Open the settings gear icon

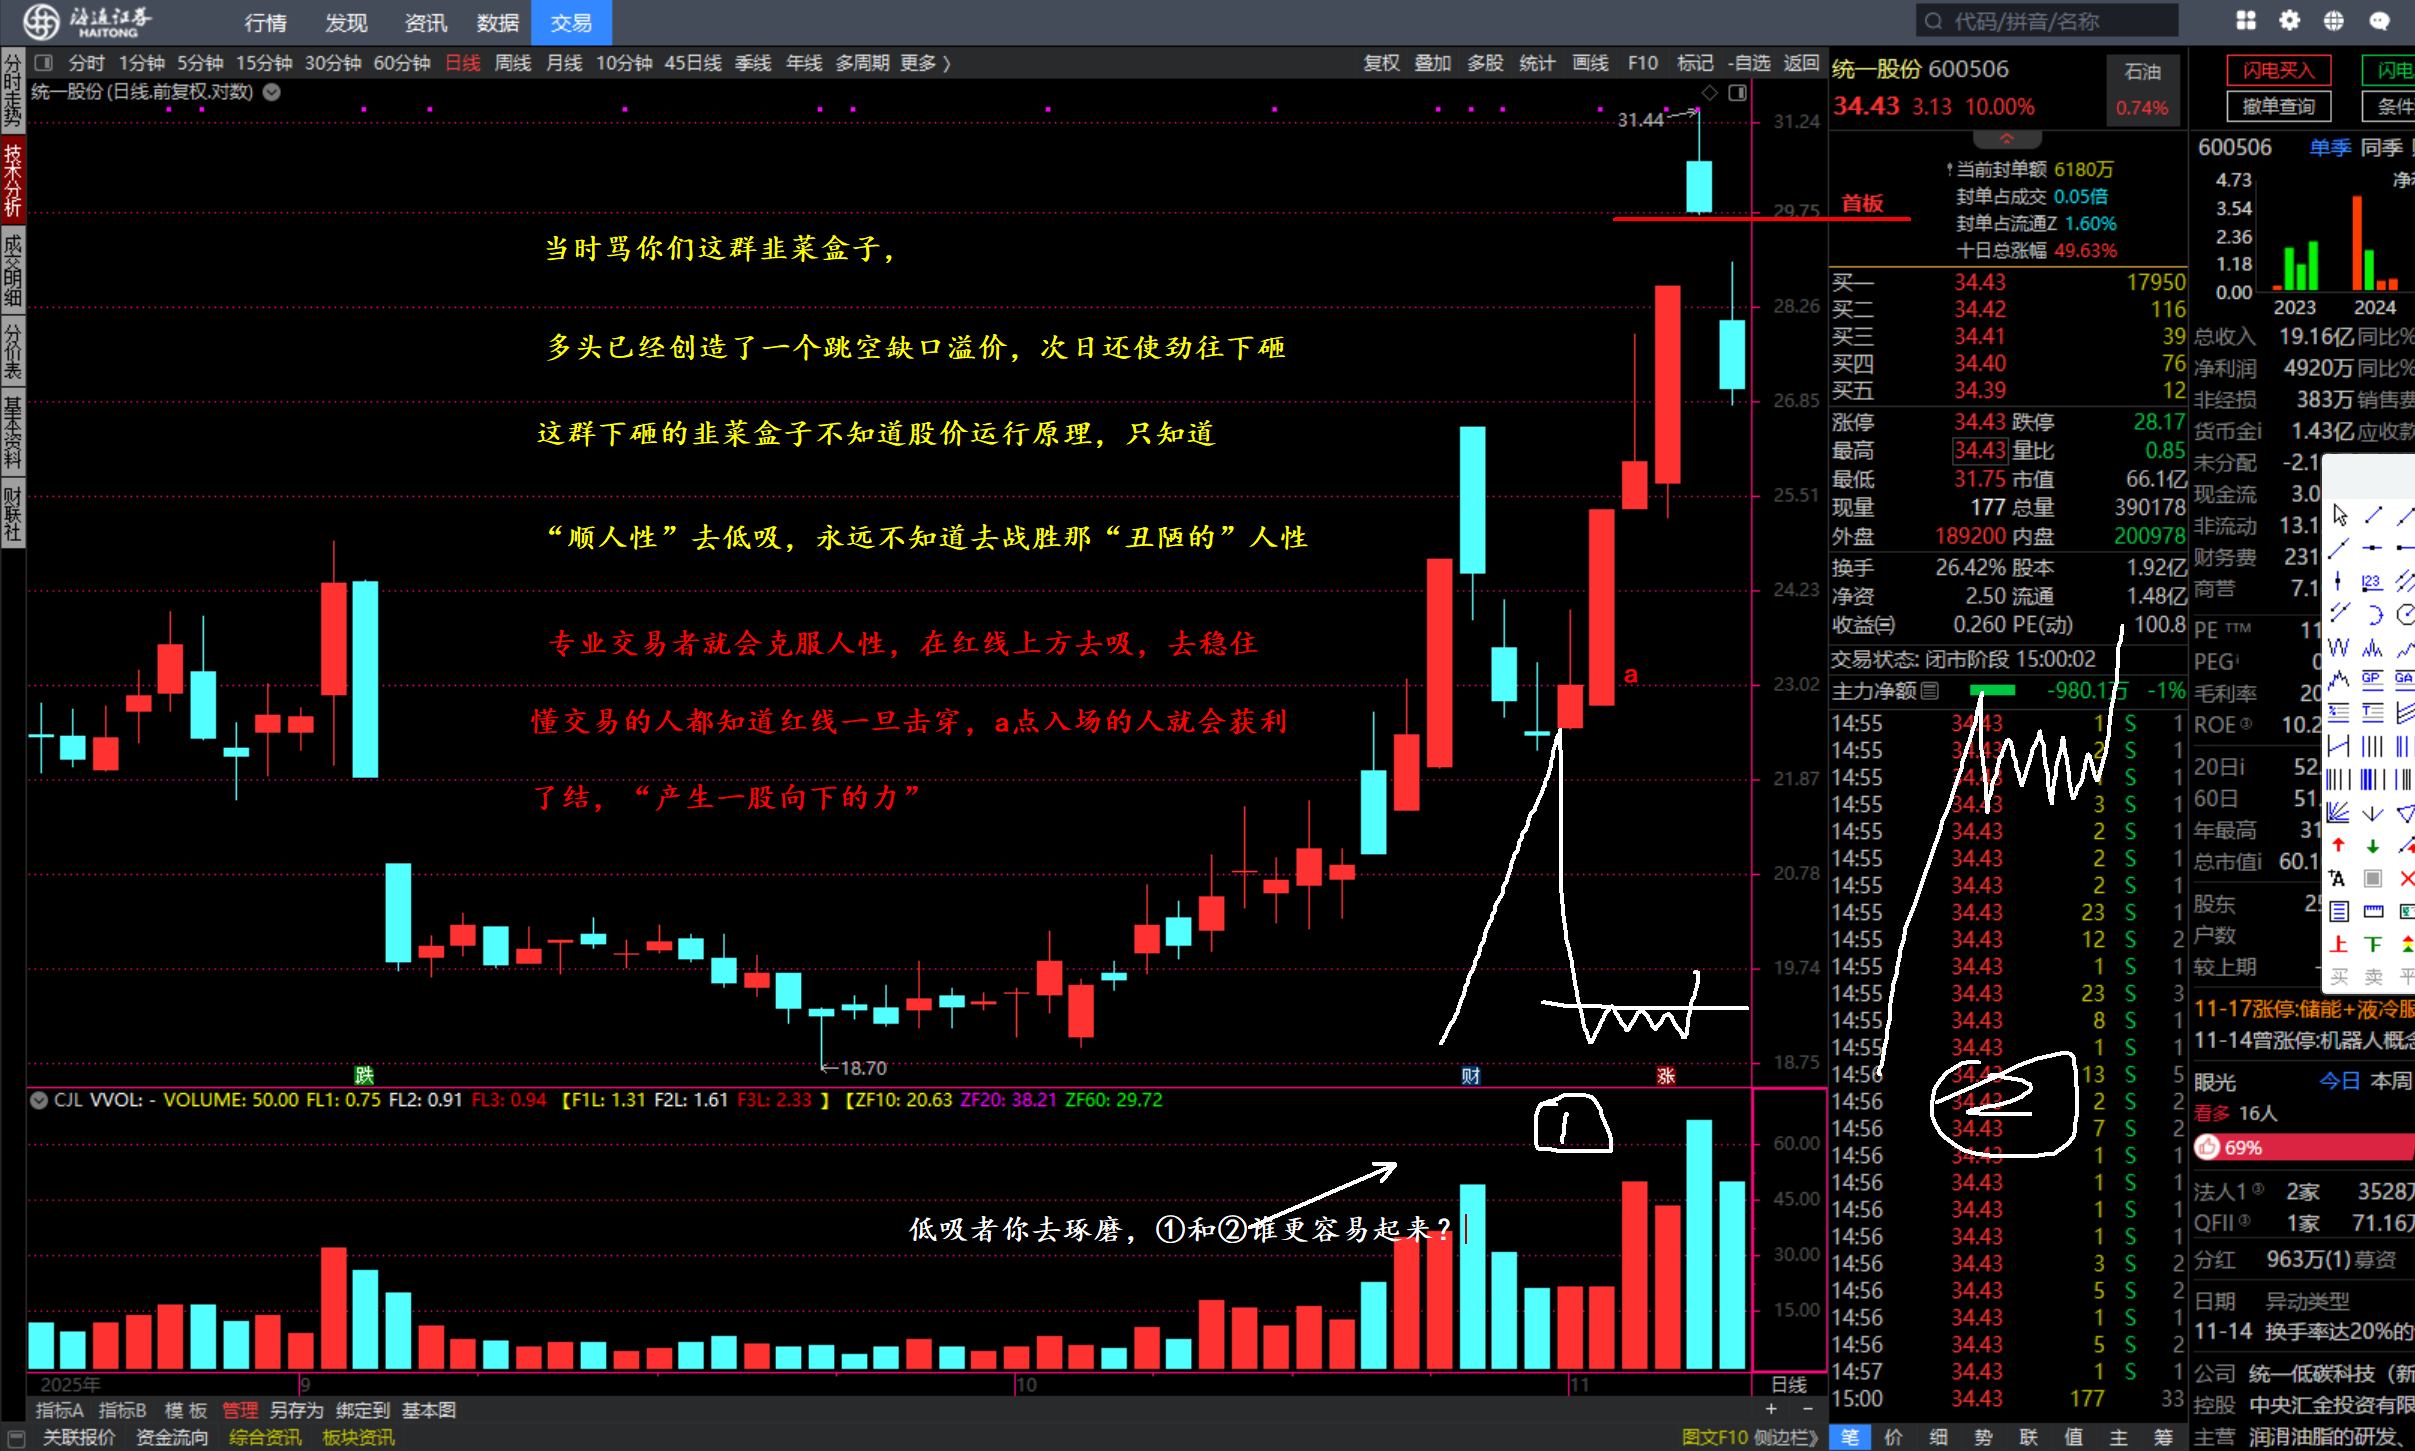2290,21
